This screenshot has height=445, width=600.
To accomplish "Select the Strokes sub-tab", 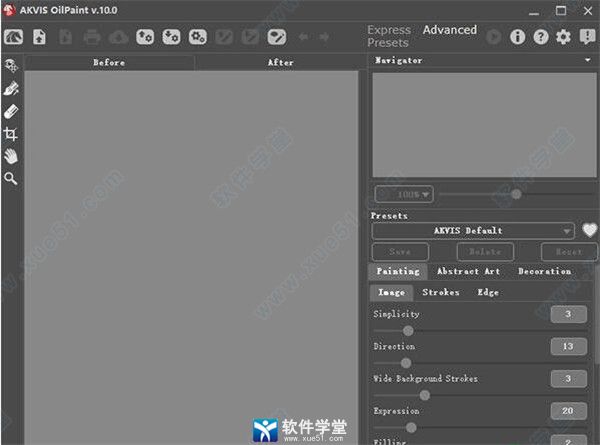I will (441, 292).
